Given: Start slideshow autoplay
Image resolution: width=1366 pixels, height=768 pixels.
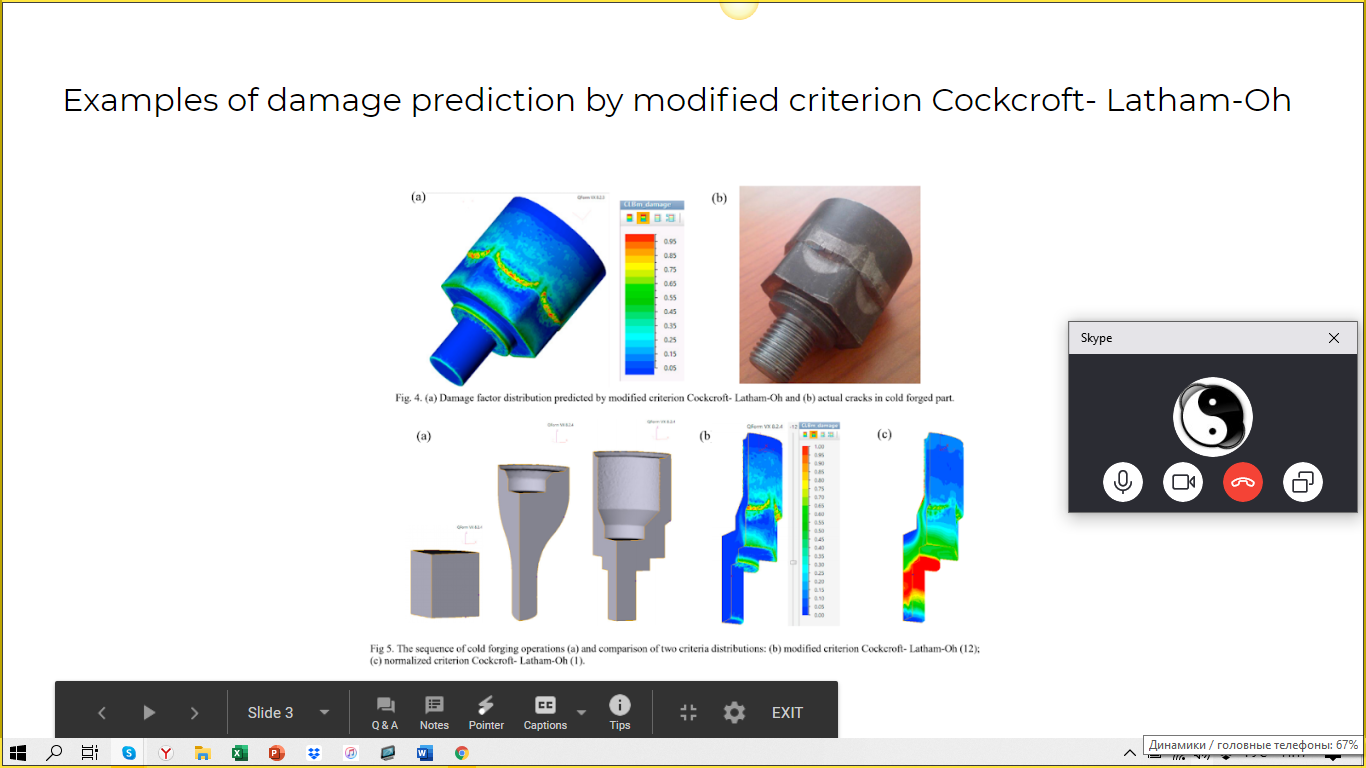Looking at the screenshot, I should pyautogui.click(x=149, y=713).
